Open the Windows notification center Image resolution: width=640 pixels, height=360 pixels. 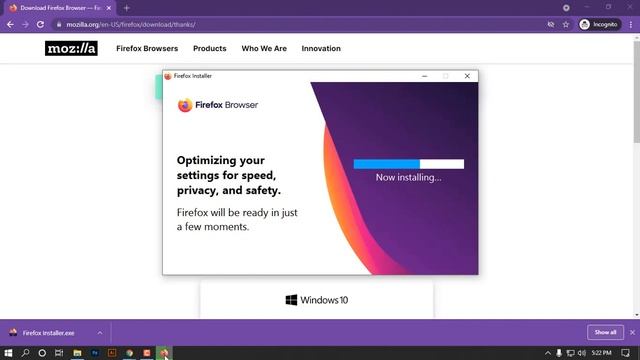click(625, 353)
